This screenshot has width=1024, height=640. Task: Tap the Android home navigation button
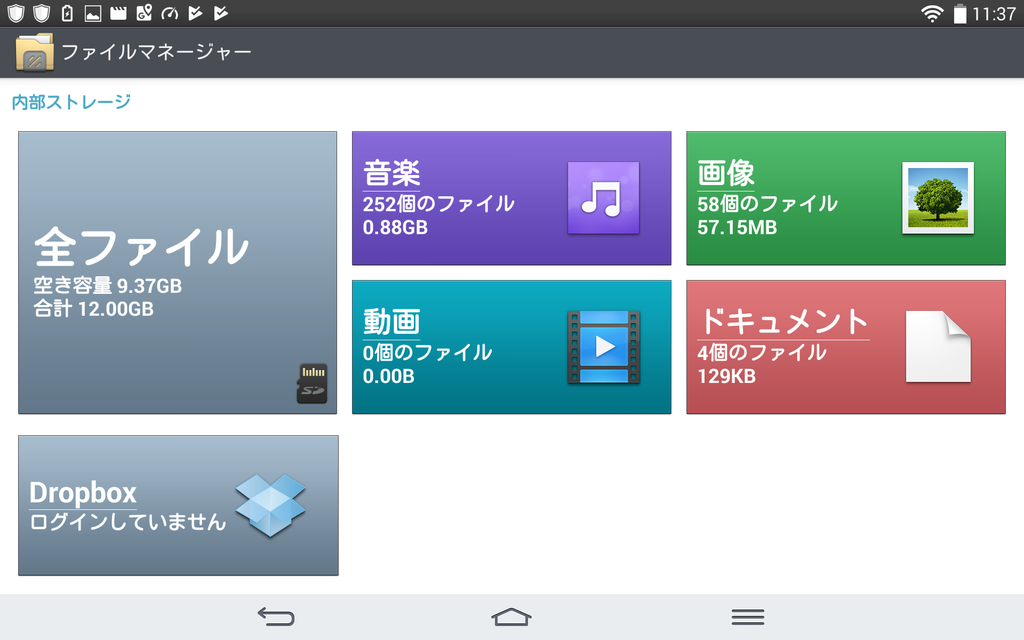511,616
